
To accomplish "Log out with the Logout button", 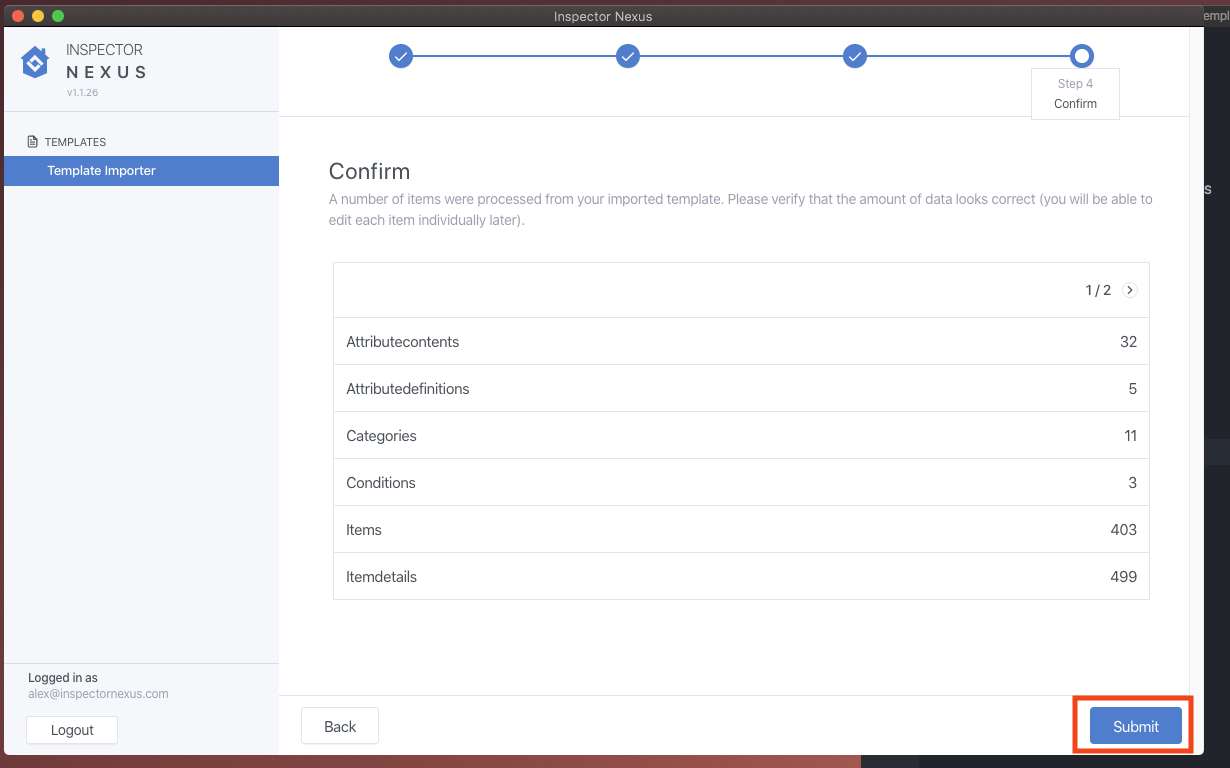I will tap(72, 730).
